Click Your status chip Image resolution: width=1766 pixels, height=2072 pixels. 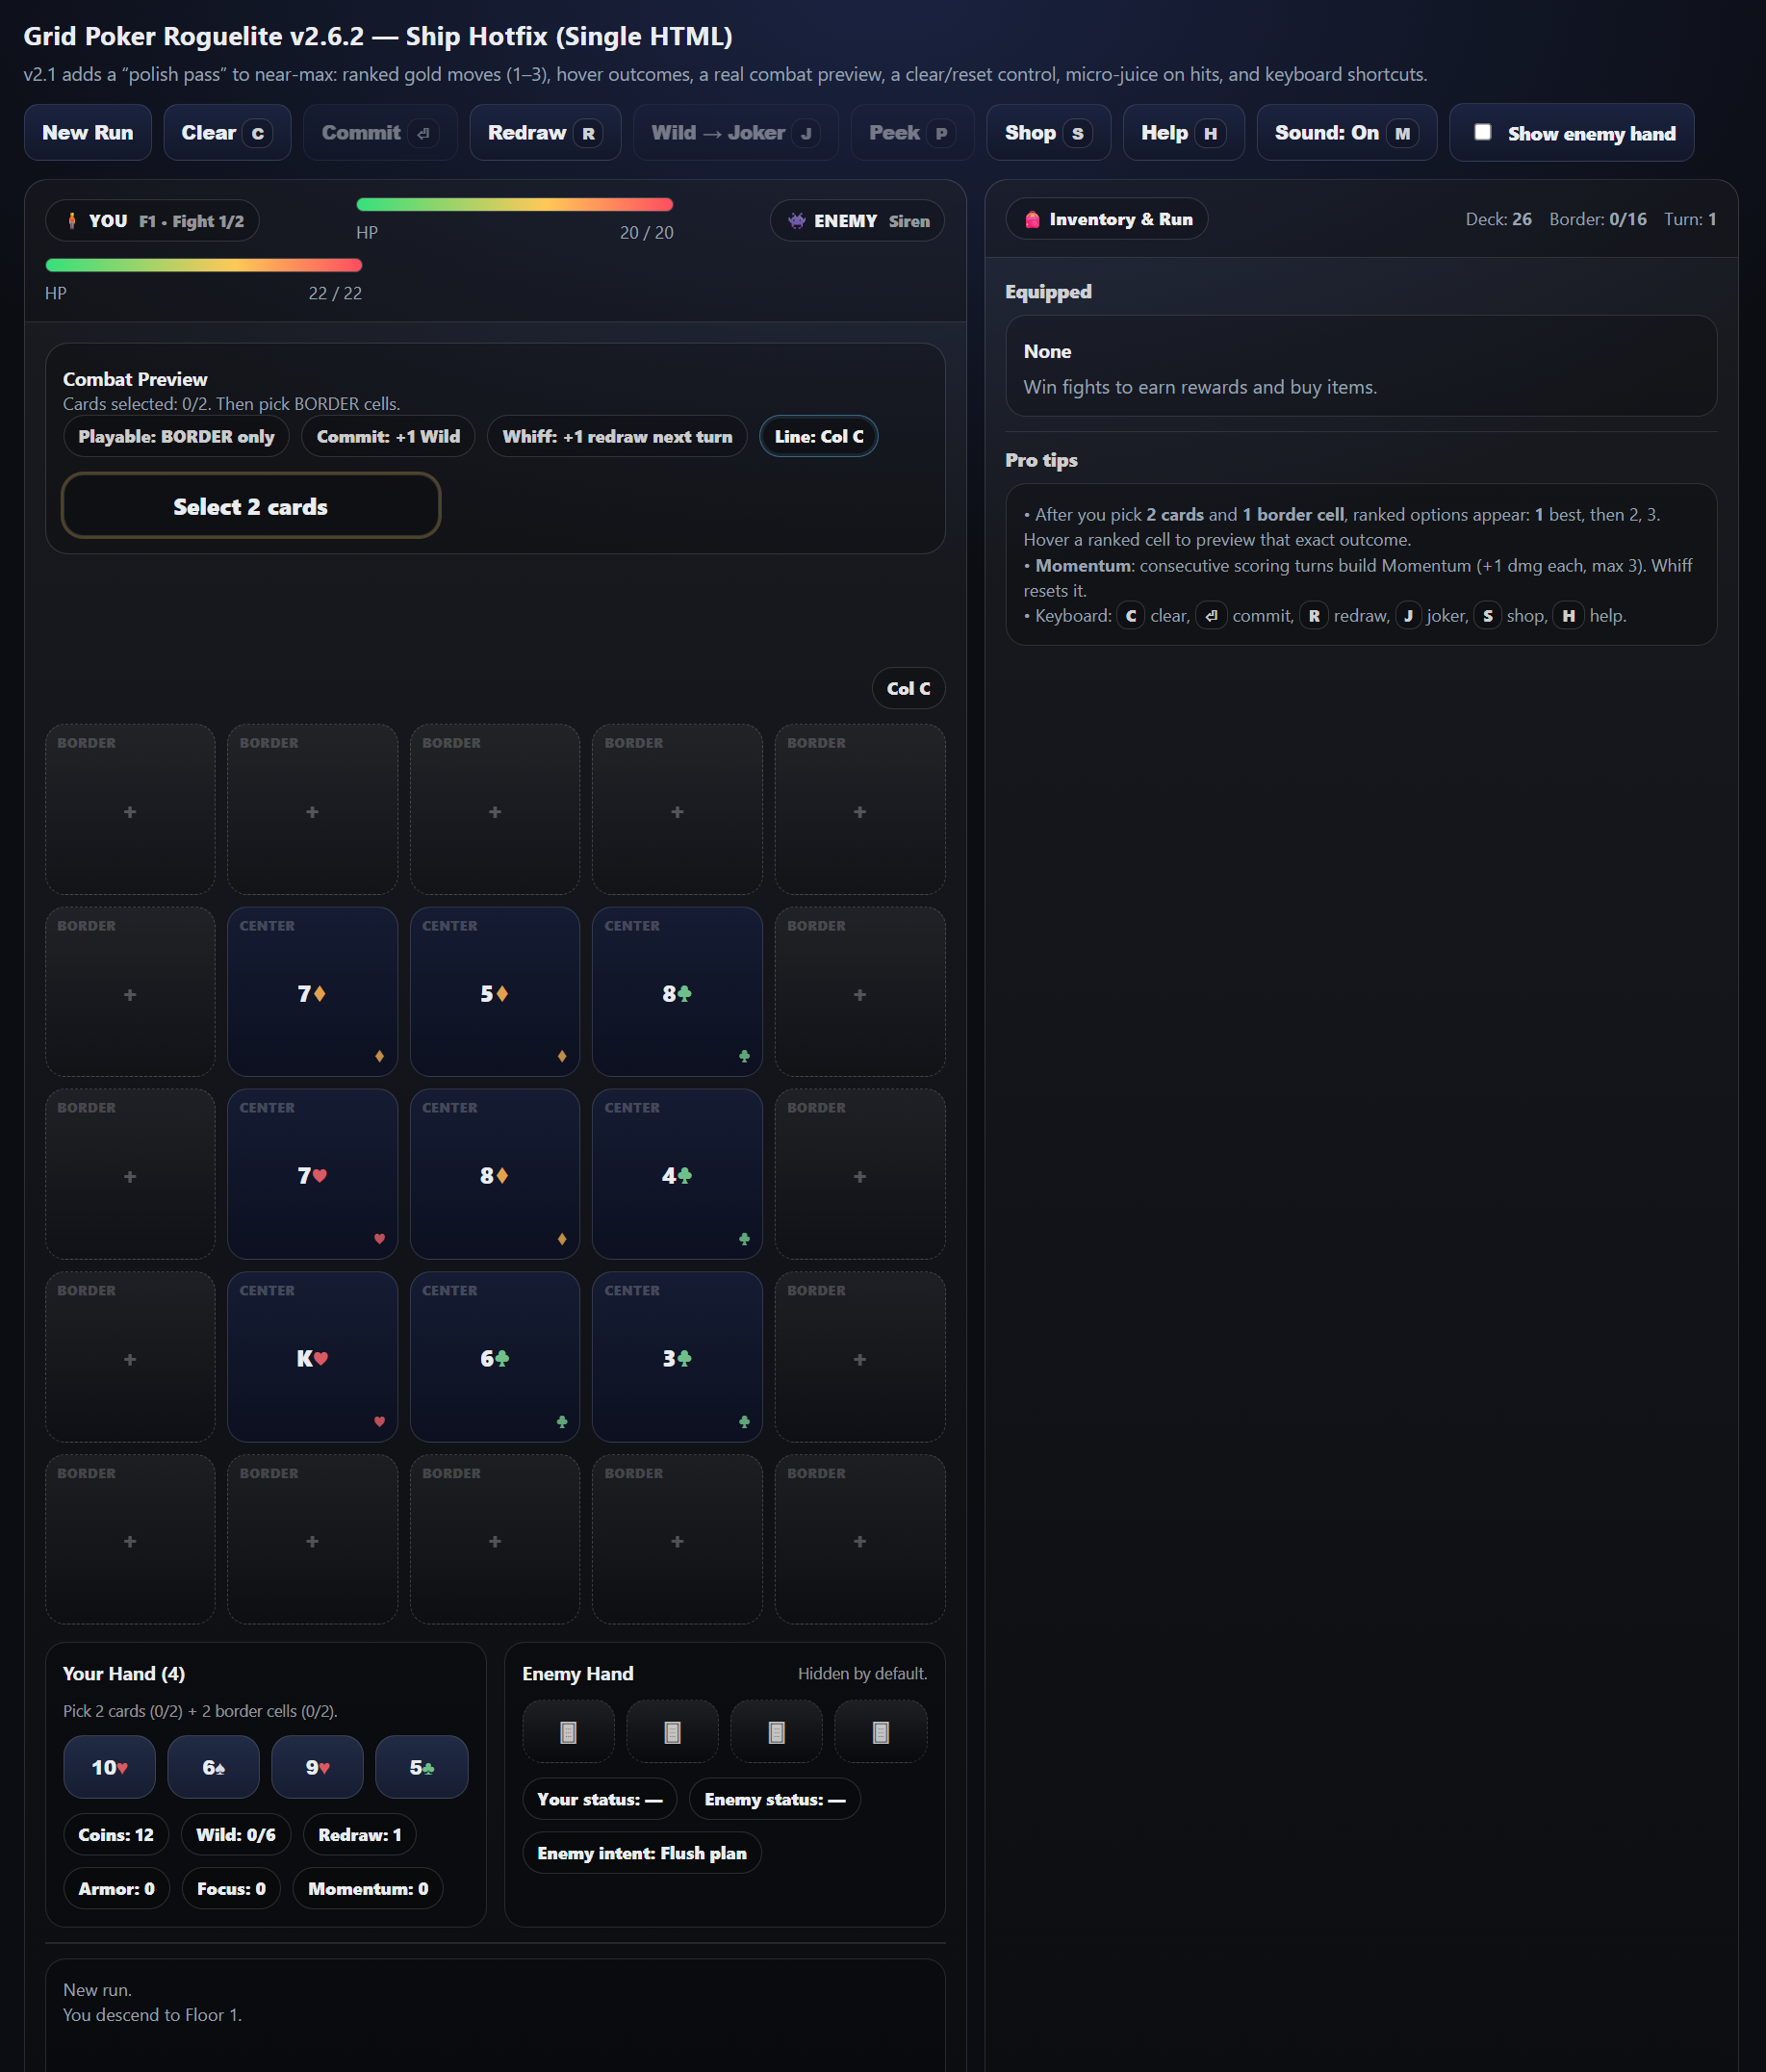pos(600,1800)
